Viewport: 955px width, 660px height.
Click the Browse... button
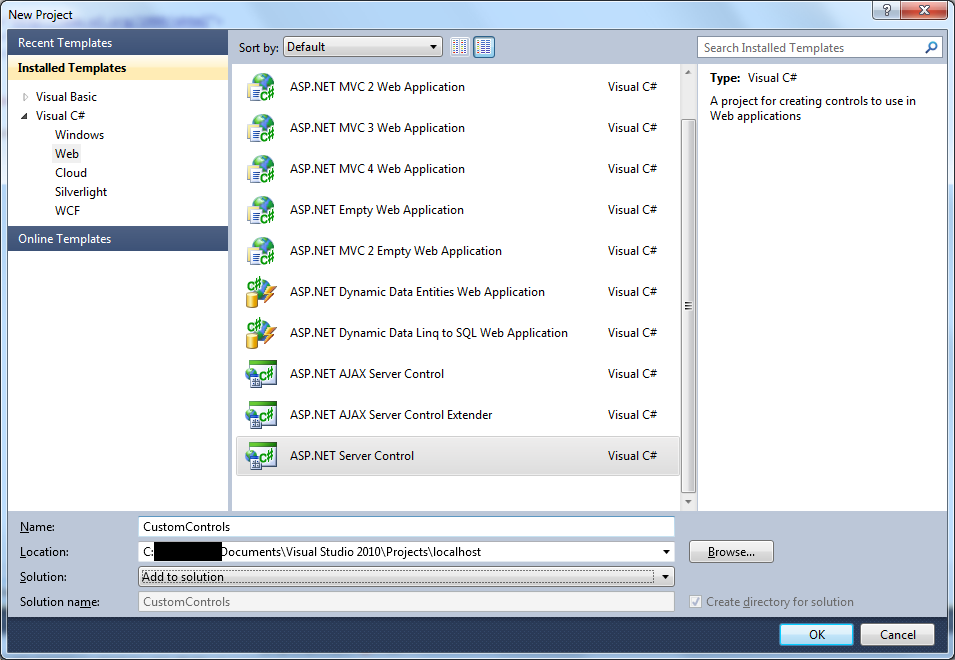pos(731,552)
